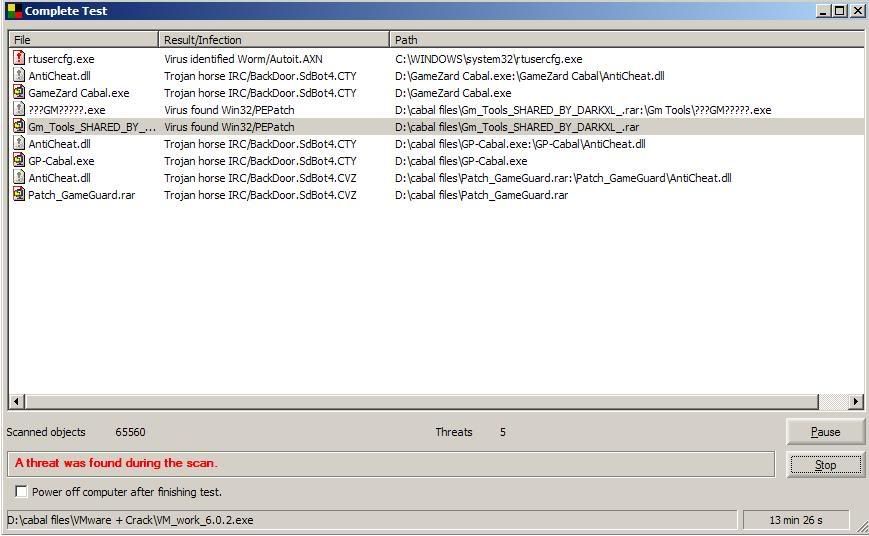Screen dimensions: 869x536
Task: Sort list by File column header
Action: (x=84, y=40)
